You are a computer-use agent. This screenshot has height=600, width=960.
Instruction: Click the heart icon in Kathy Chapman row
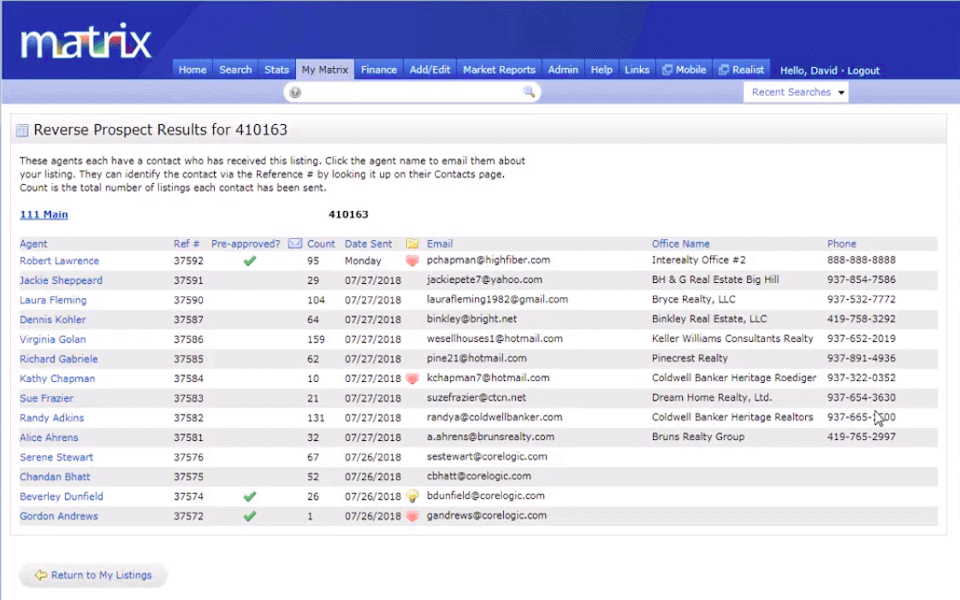412,378
